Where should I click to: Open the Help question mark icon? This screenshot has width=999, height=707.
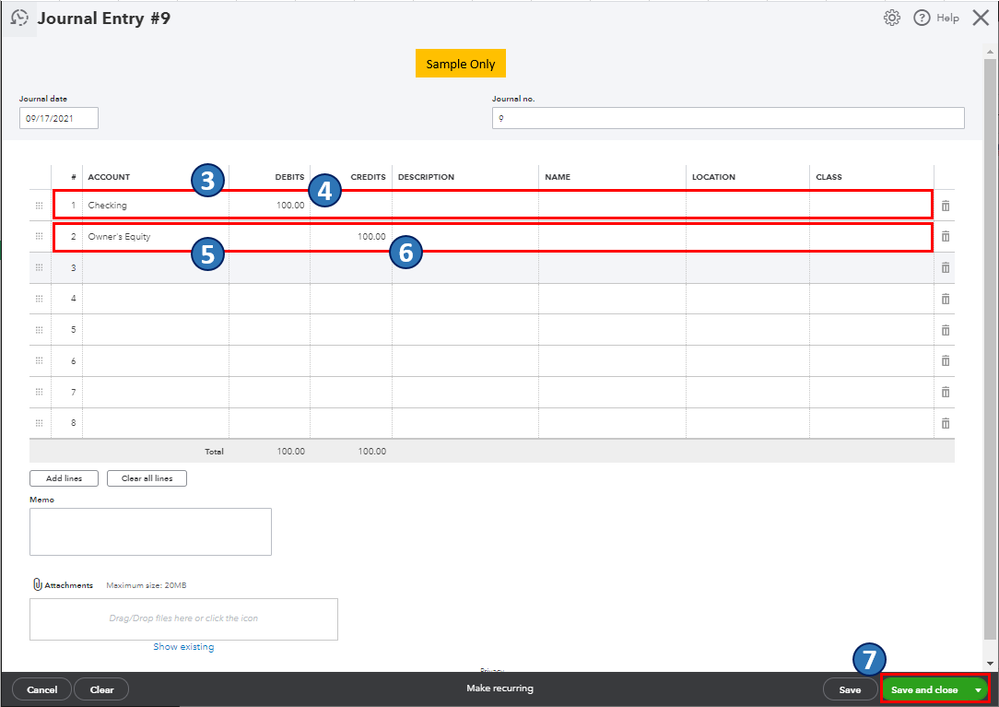click(921, 18)
